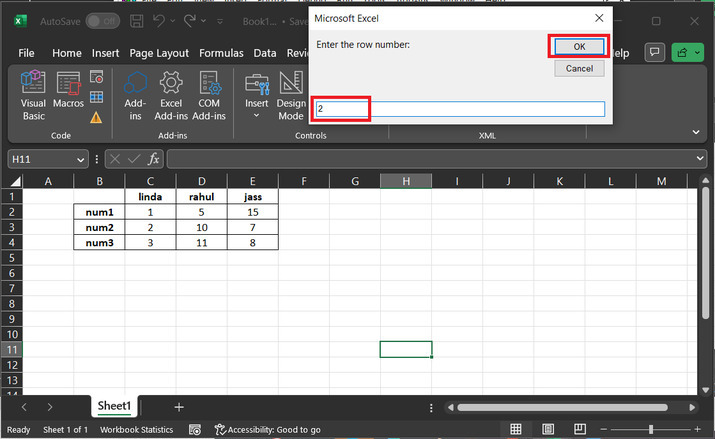This screenshot has height=439, width=715.
Task: Open the Name Box dropdown arrow
Action: tap(81, 160)
